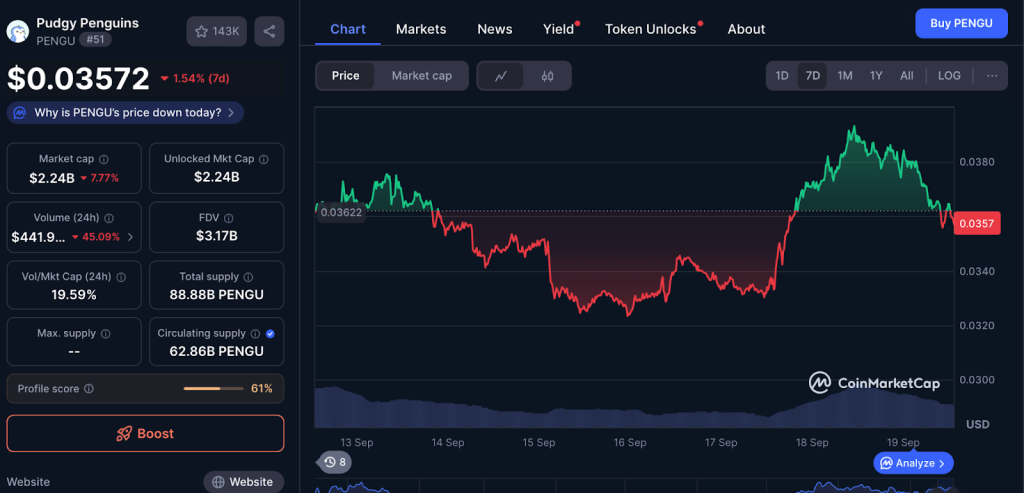Select the 1Y time range
This screenshot has width=1024, height=493.
click(x=876, y=76)
